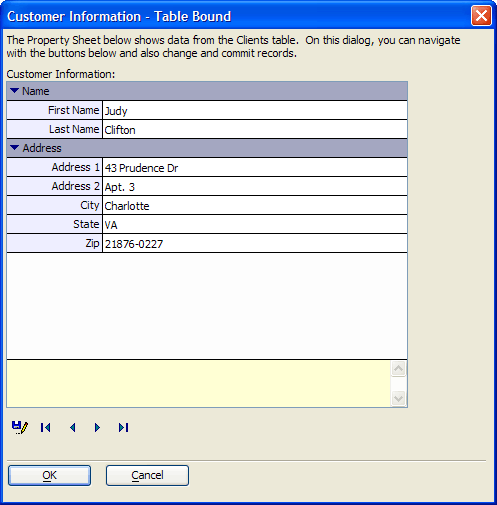
Task: Click the City value Charlotte
Action: pos(255,205)
